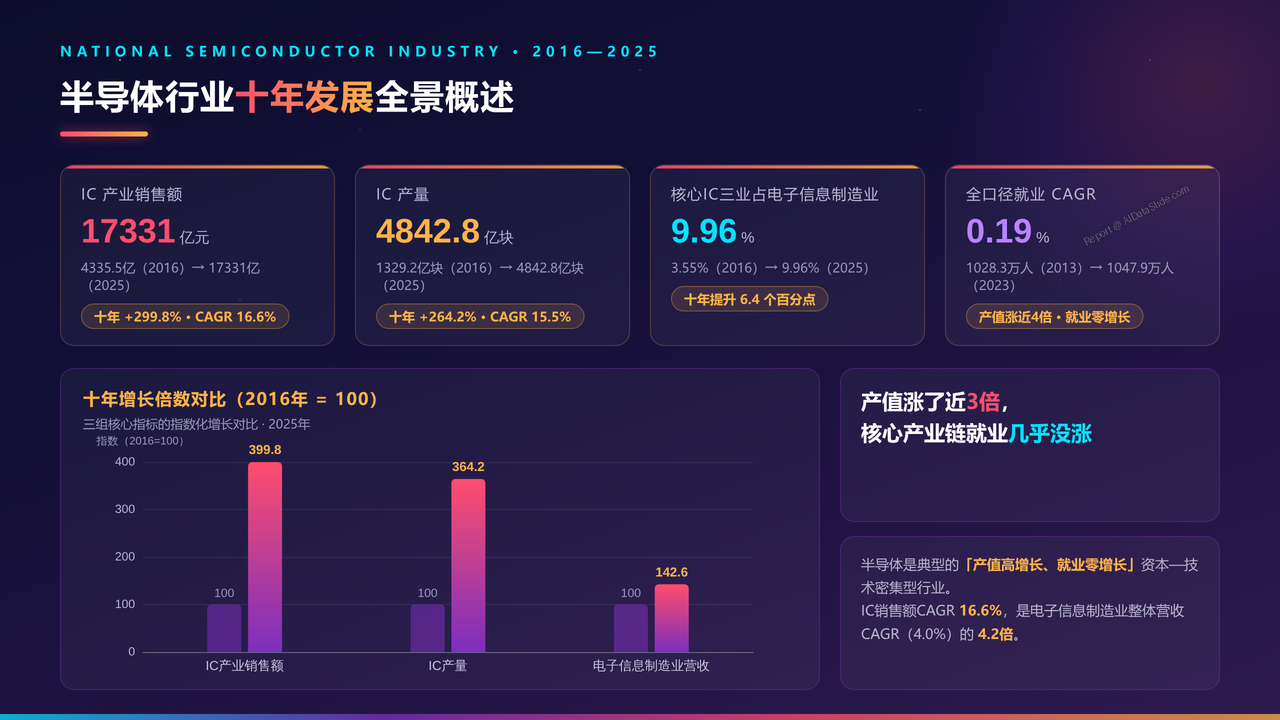Click the 全口径就业 CAGR label
This screenshot has height=720, width=1280.
point(1031,195)
